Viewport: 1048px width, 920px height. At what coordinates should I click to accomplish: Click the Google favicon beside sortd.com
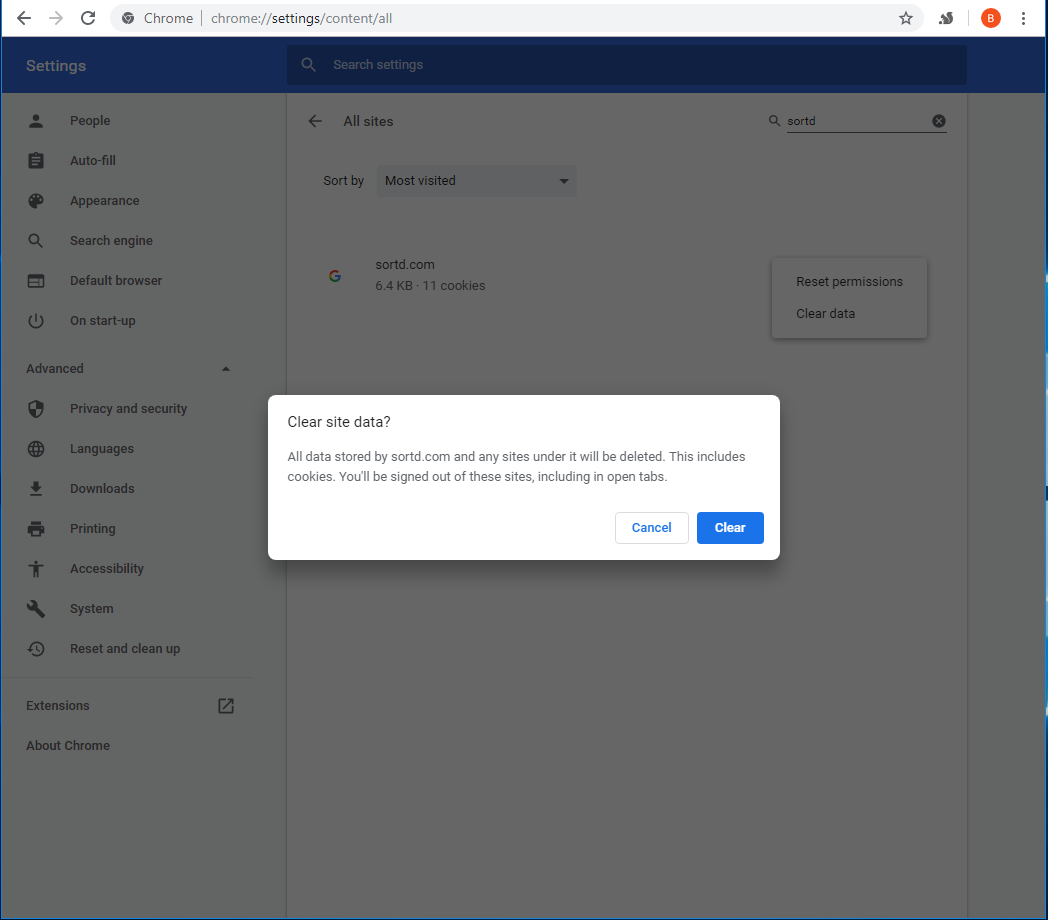pyautogui.click(x=335, y=275)
